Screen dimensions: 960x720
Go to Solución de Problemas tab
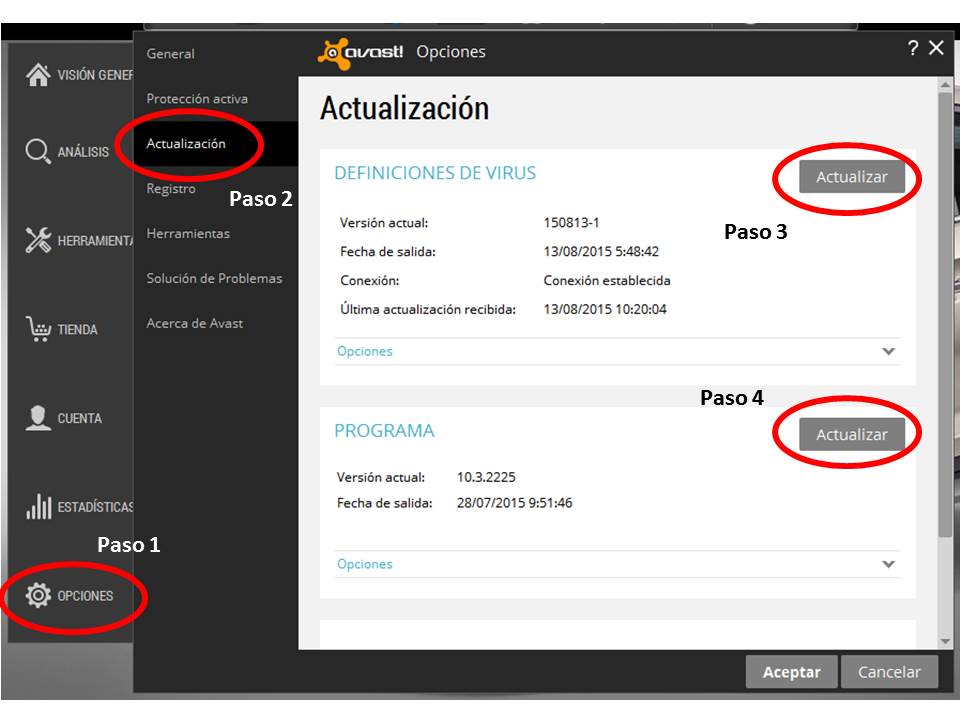[x=214, y=279]
